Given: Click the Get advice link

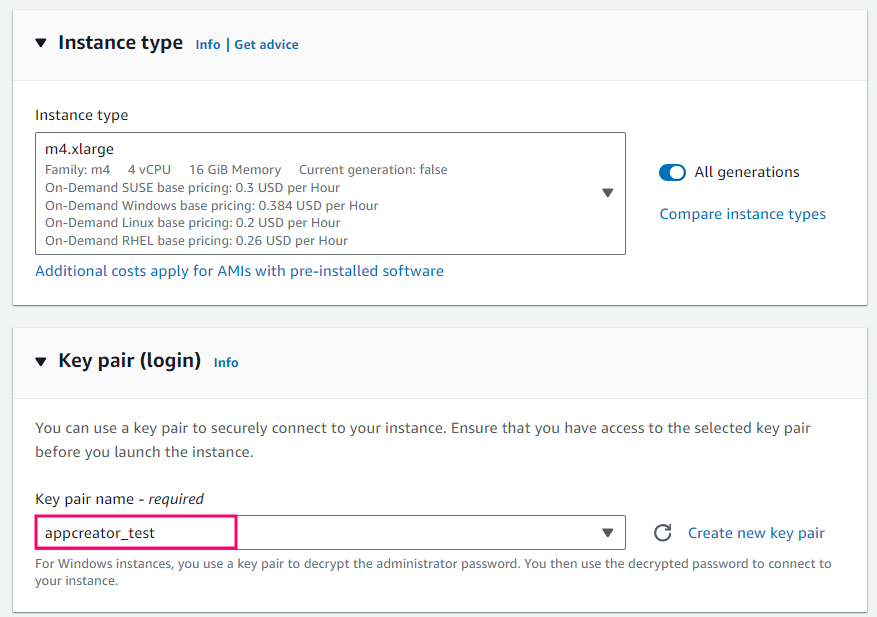Looking at the screenshot, I should coord(266,45).
